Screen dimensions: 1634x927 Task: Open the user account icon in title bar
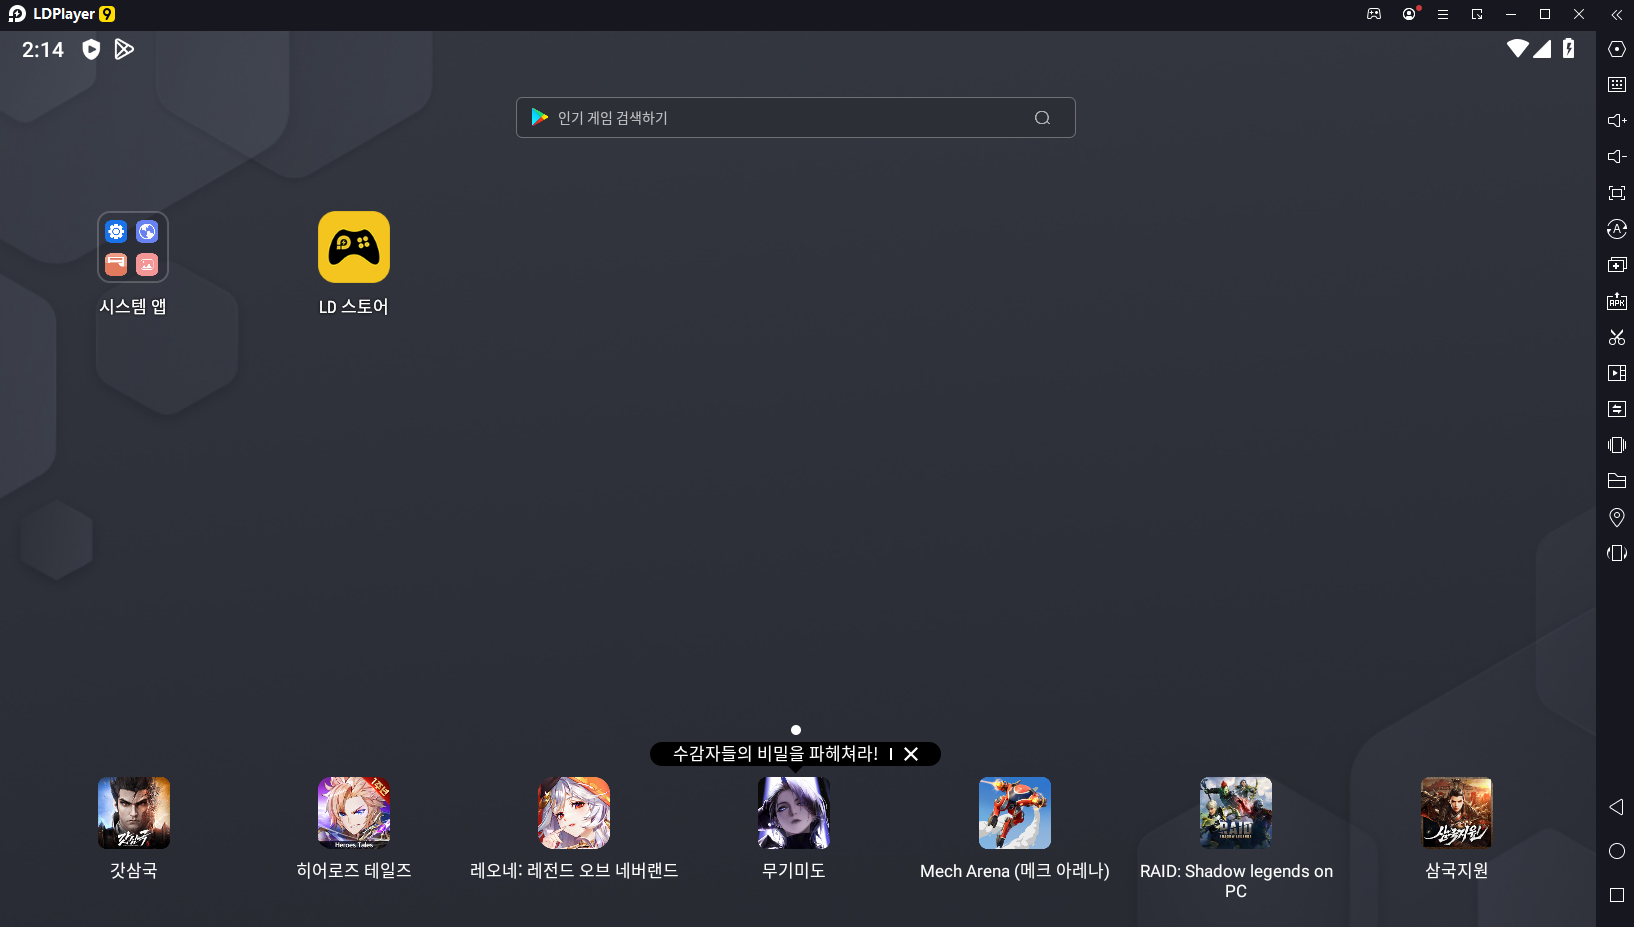tap(1409, 14)
